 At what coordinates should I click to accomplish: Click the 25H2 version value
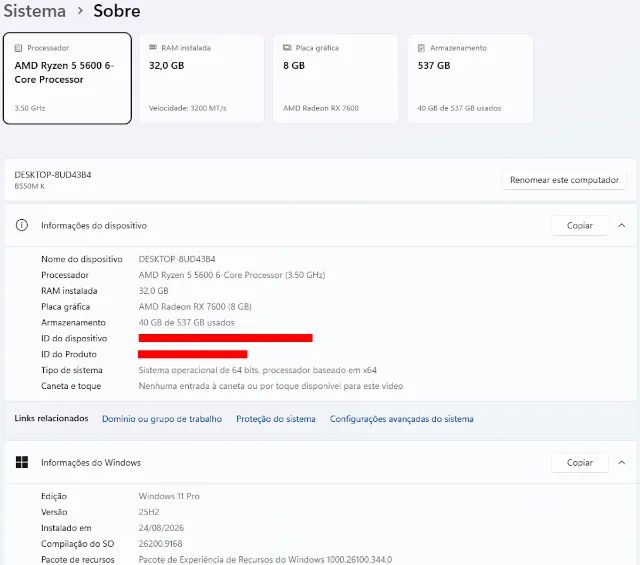149,512
